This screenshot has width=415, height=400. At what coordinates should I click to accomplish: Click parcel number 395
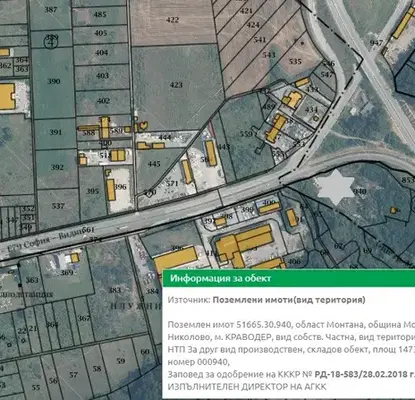(x=92, y=191)
